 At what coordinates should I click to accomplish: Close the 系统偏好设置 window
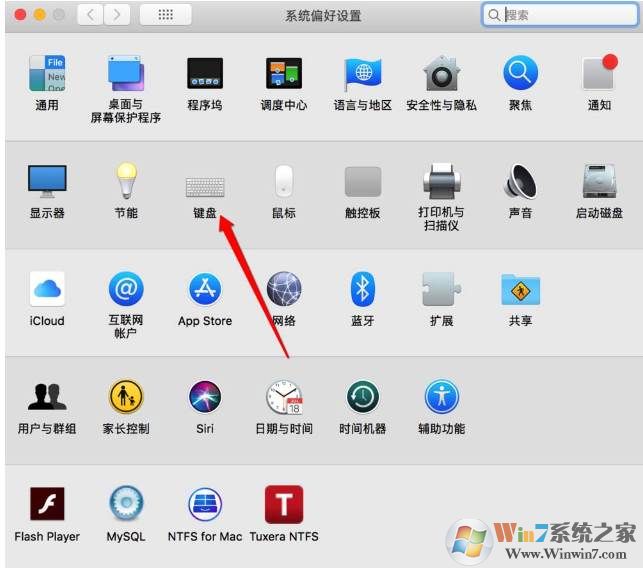pyautogui.click(x=20, y=15)
